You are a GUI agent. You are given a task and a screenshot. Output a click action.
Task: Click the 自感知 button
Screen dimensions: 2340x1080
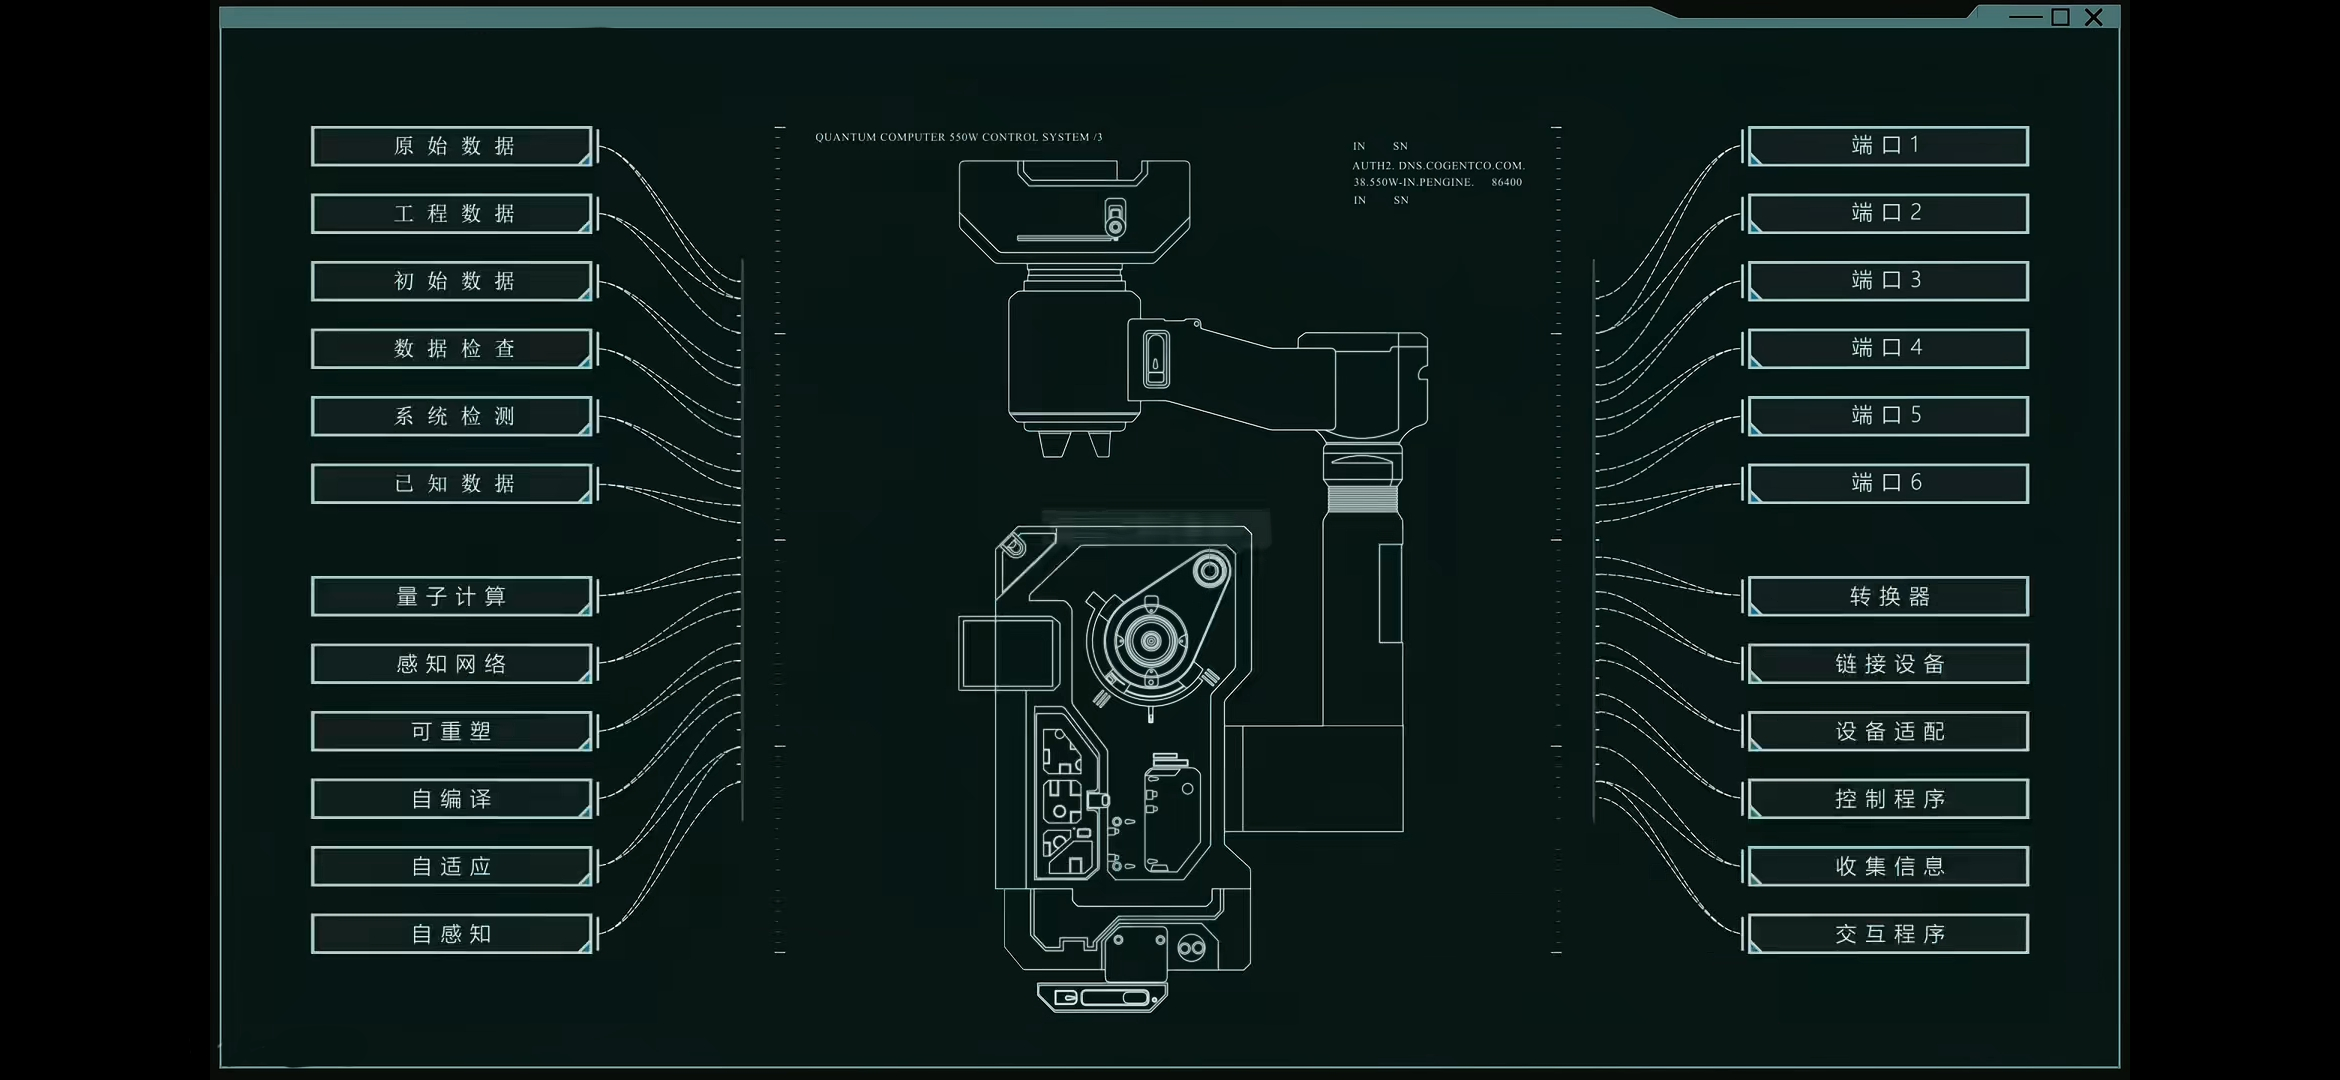452,934
